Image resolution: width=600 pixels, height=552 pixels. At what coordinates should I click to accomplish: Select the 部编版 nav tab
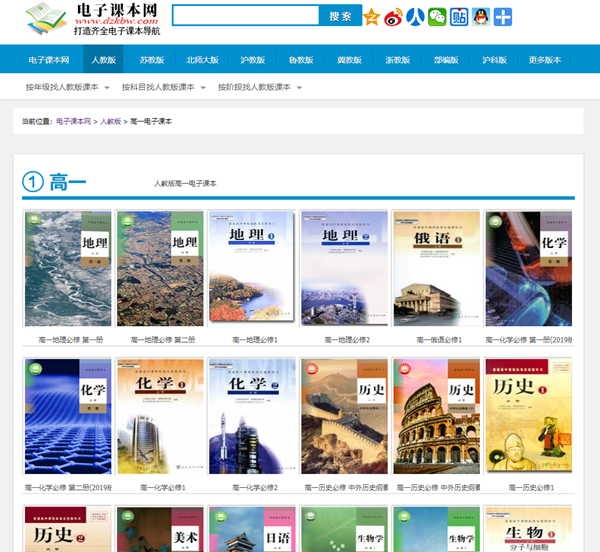[x=446, y=60]
